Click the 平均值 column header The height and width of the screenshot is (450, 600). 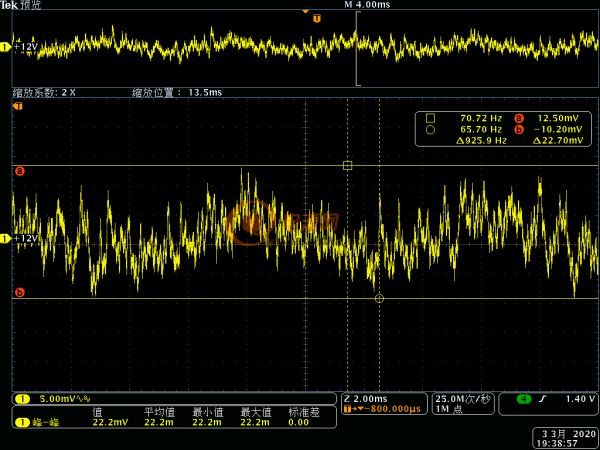point(159,412)
